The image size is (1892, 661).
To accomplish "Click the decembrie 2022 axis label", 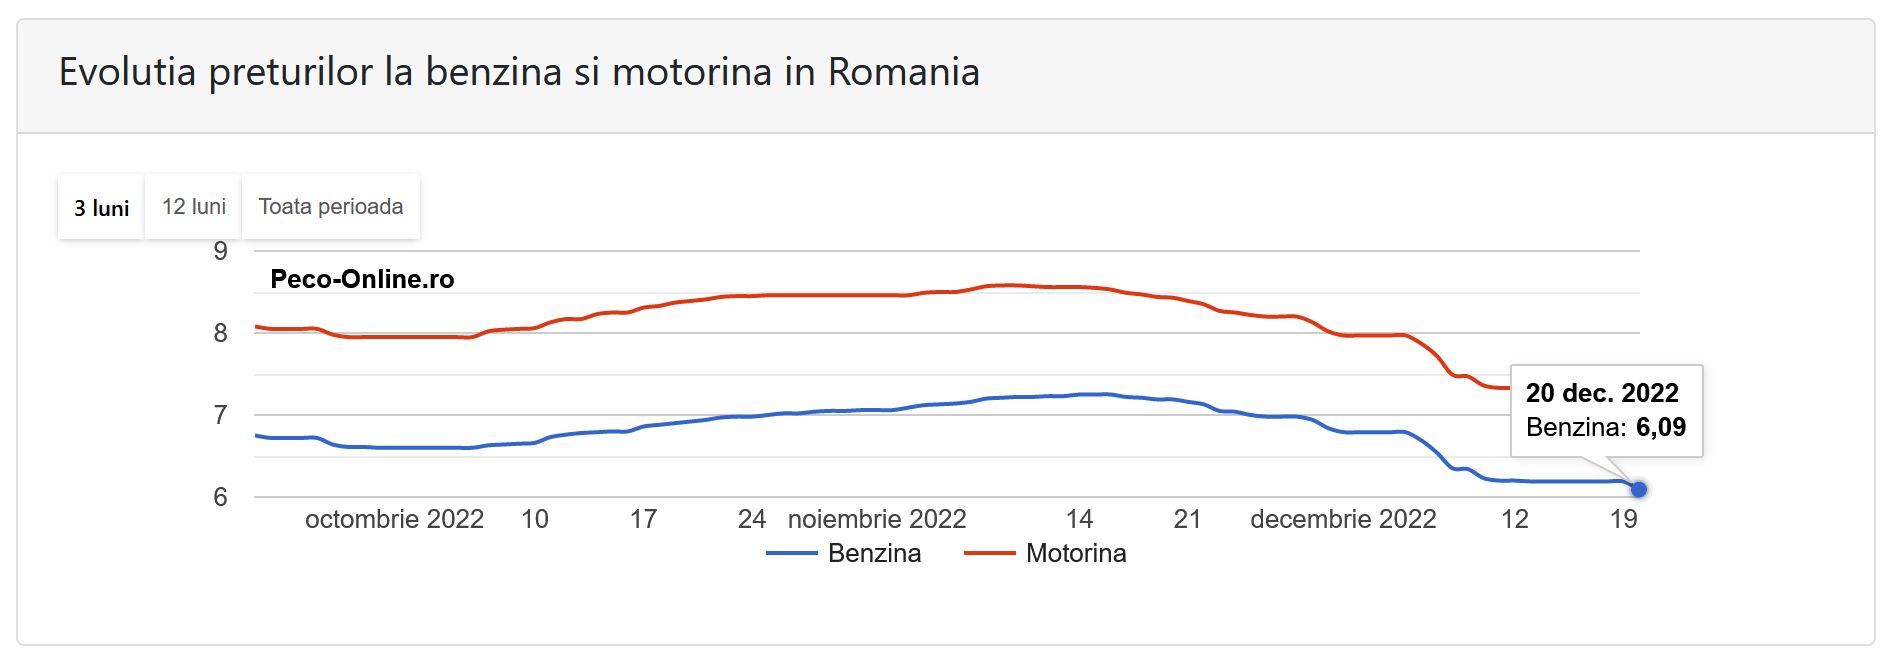I will click(x=1343, y=519).
